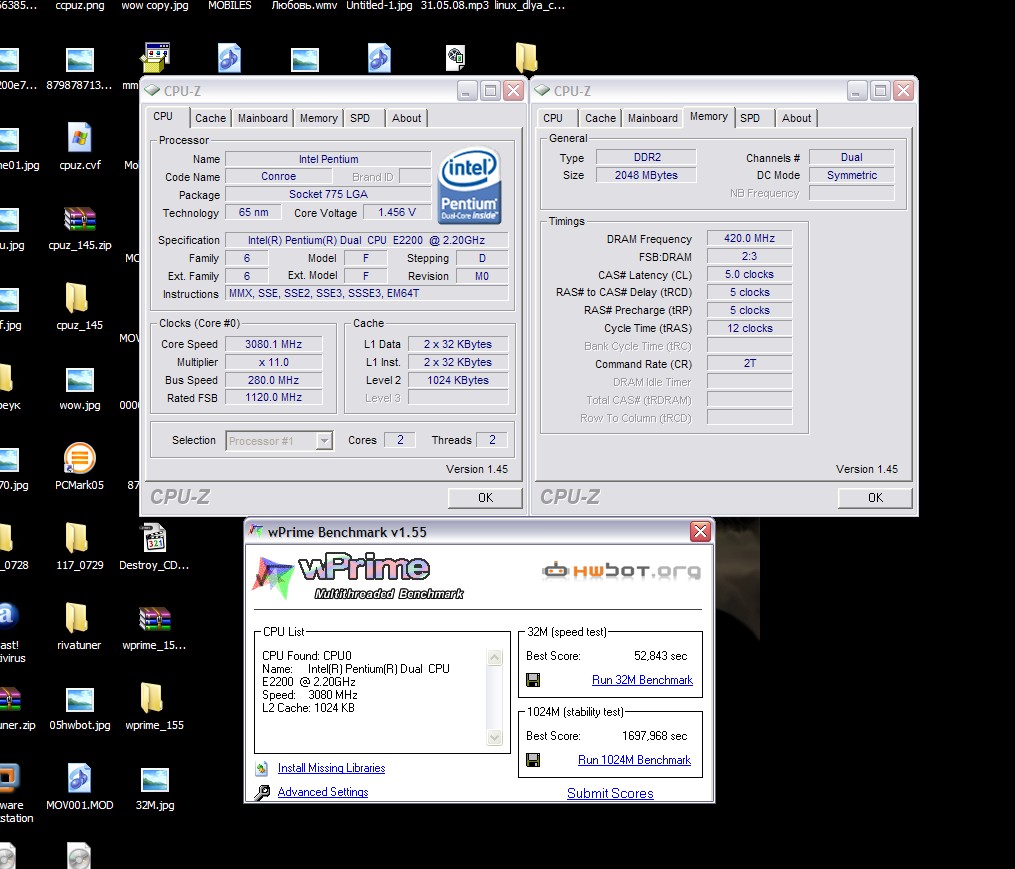Click the Level 2 cache 1024 KBytes value
Viewport: 1015px width, 869px height.
pyautogui.click(x=458, y=380)
